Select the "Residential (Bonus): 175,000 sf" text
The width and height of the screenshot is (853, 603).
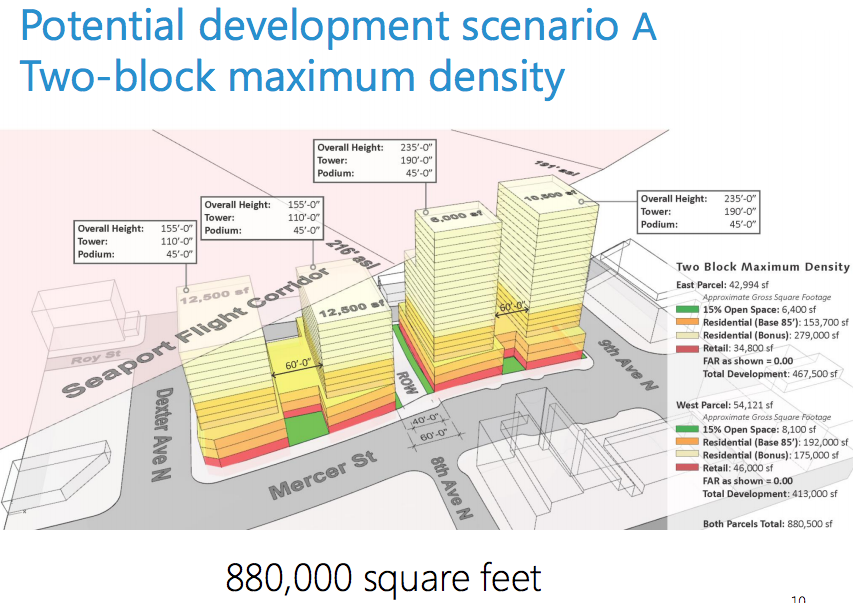coord(771,455)
